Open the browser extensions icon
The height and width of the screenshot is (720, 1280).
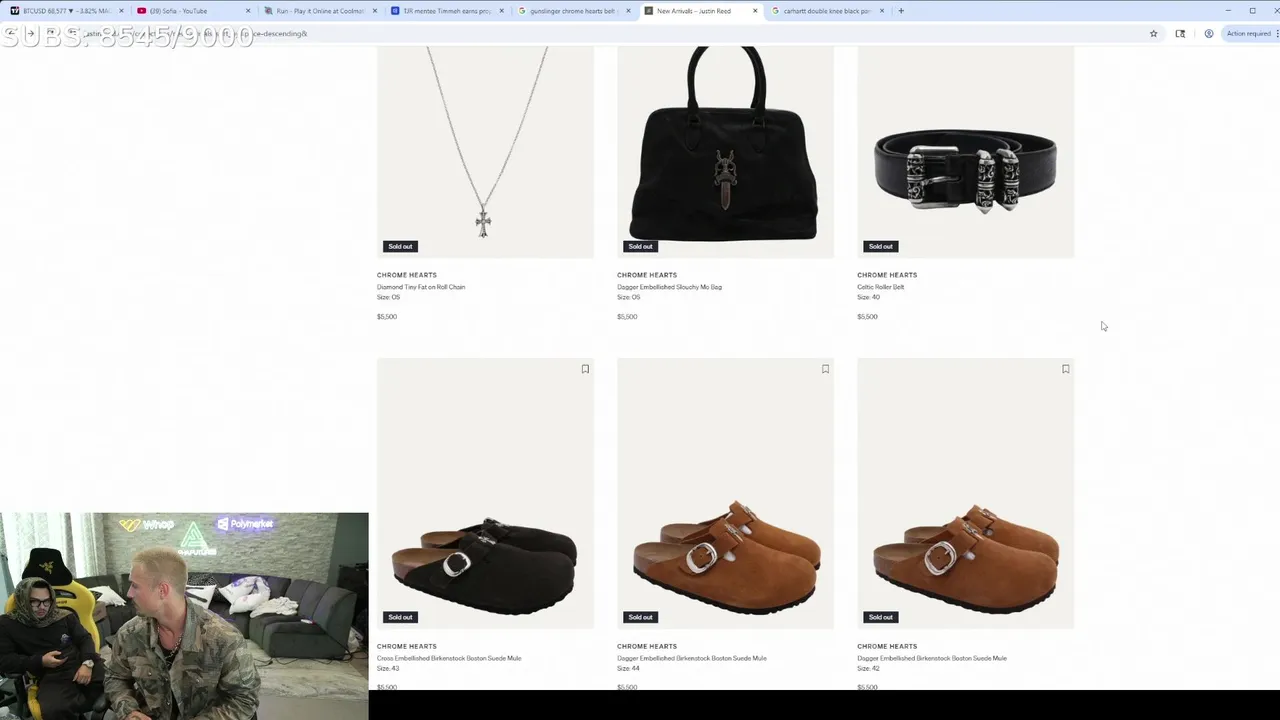click(x=1180, y=33)
